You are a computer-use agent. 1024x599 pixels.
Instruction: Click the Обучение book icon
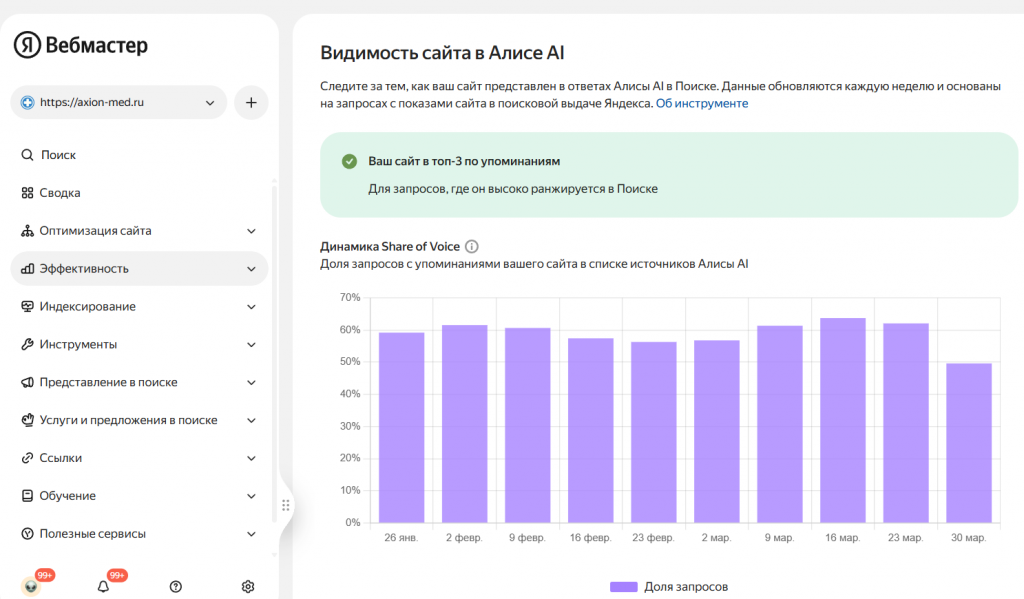coord(27,496)
